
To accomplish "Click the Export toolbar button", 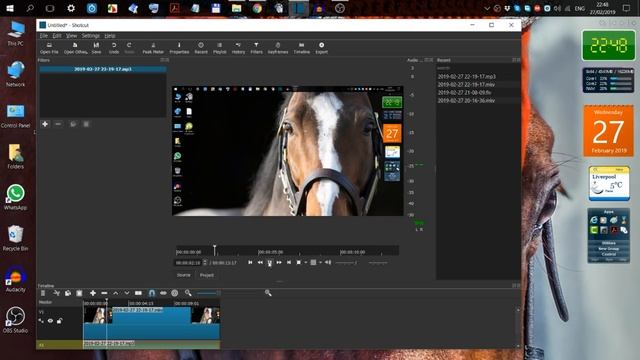I will pos(322,48).
